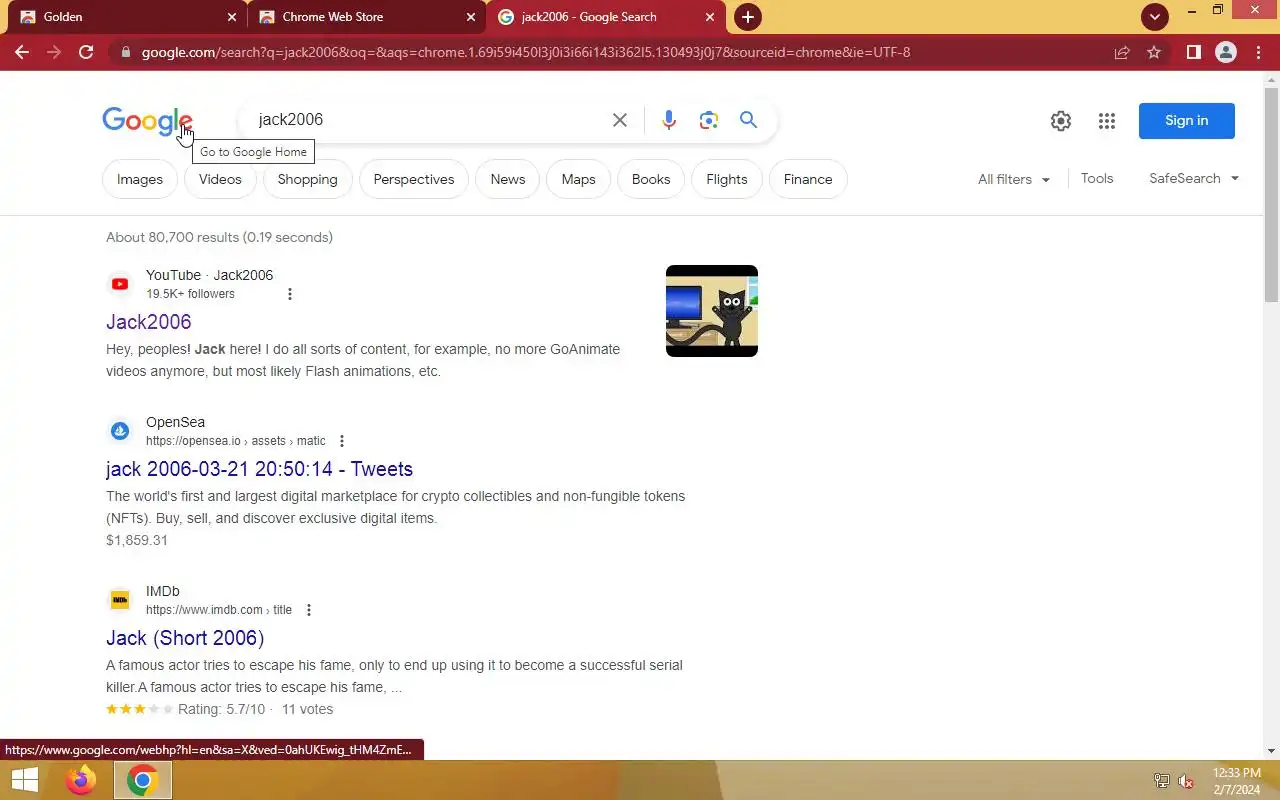Filter results by Images
The width and height of the screenshot is (1280, 800).
coord(140,179)
